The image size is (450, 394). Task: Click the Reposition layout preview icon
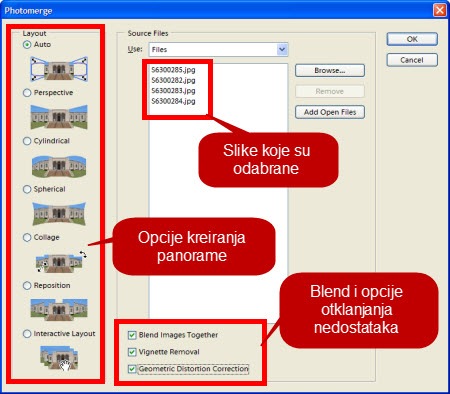[x=59, y=310]
